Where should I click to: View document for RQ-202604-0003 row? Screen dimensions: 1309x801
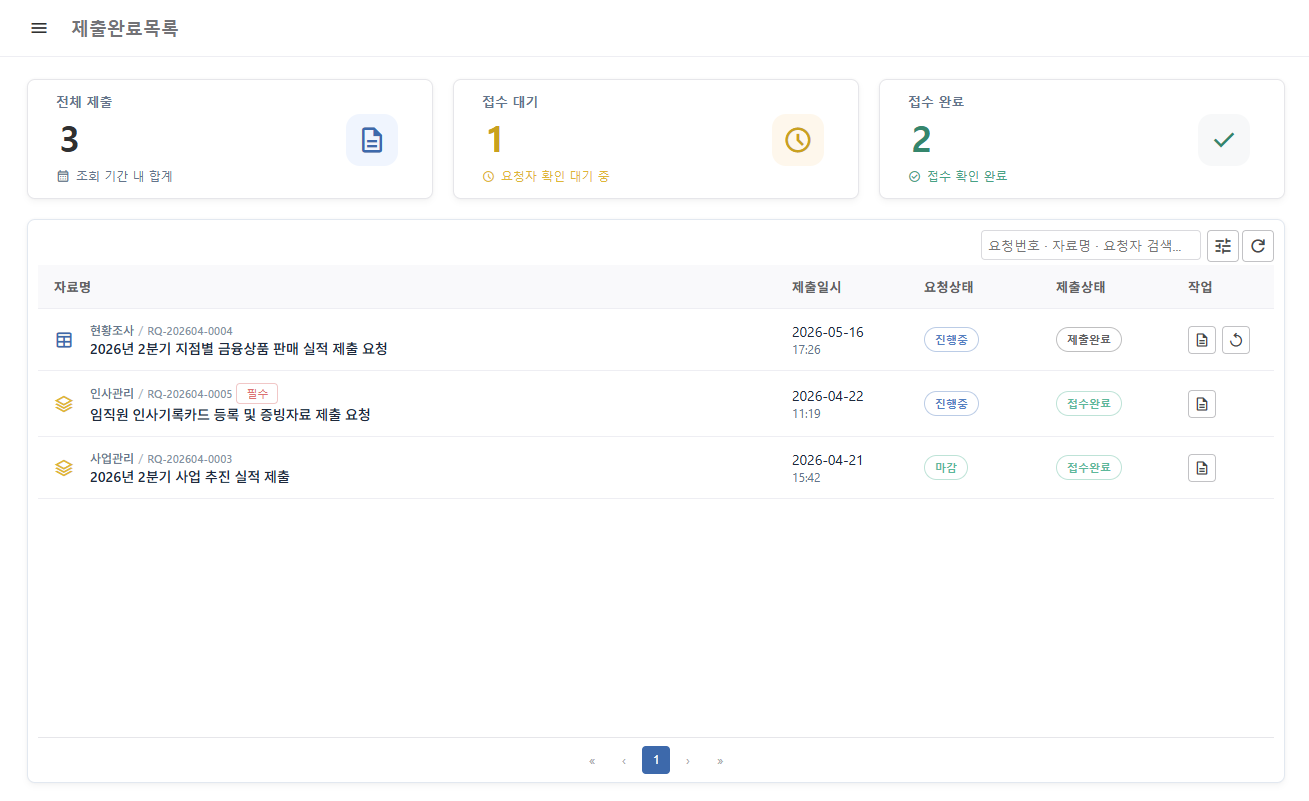1202,467
